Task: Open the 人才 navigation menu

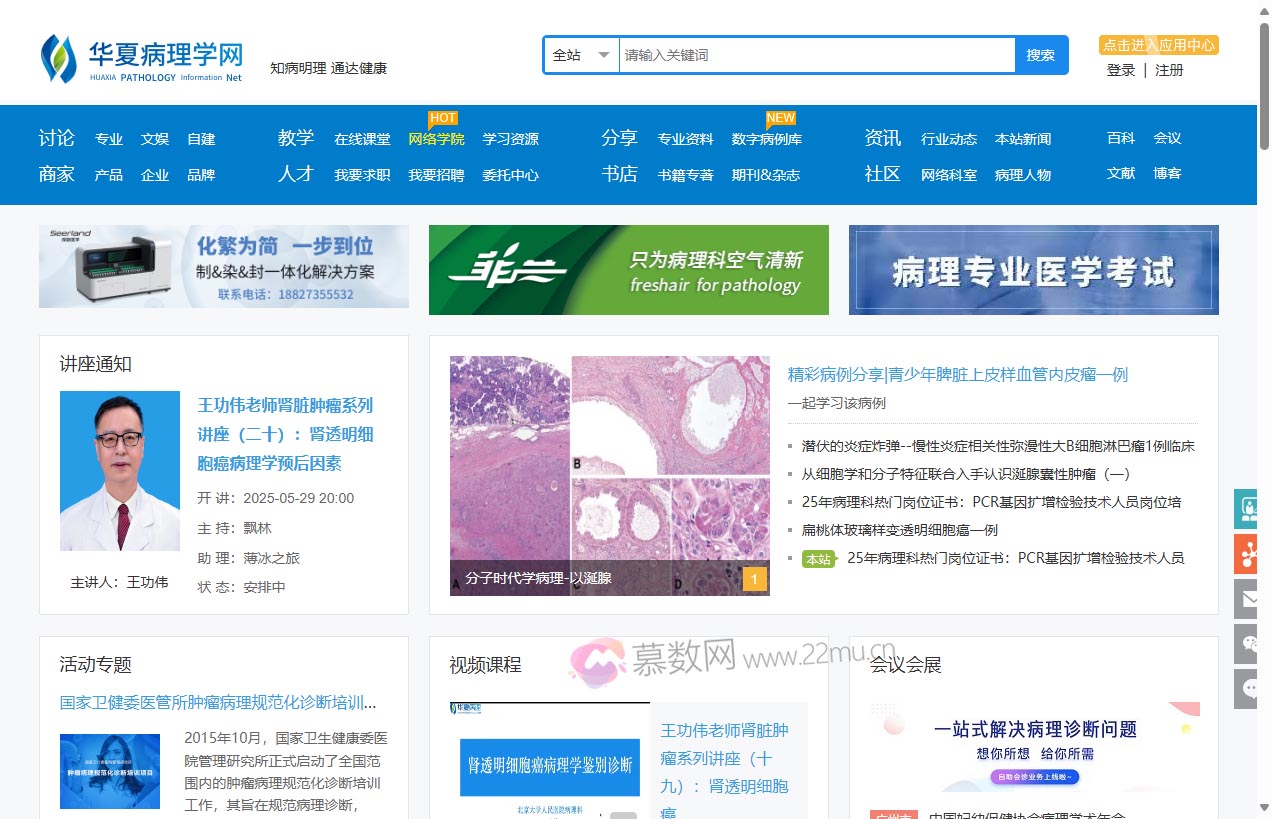Action: coord(295,173)
